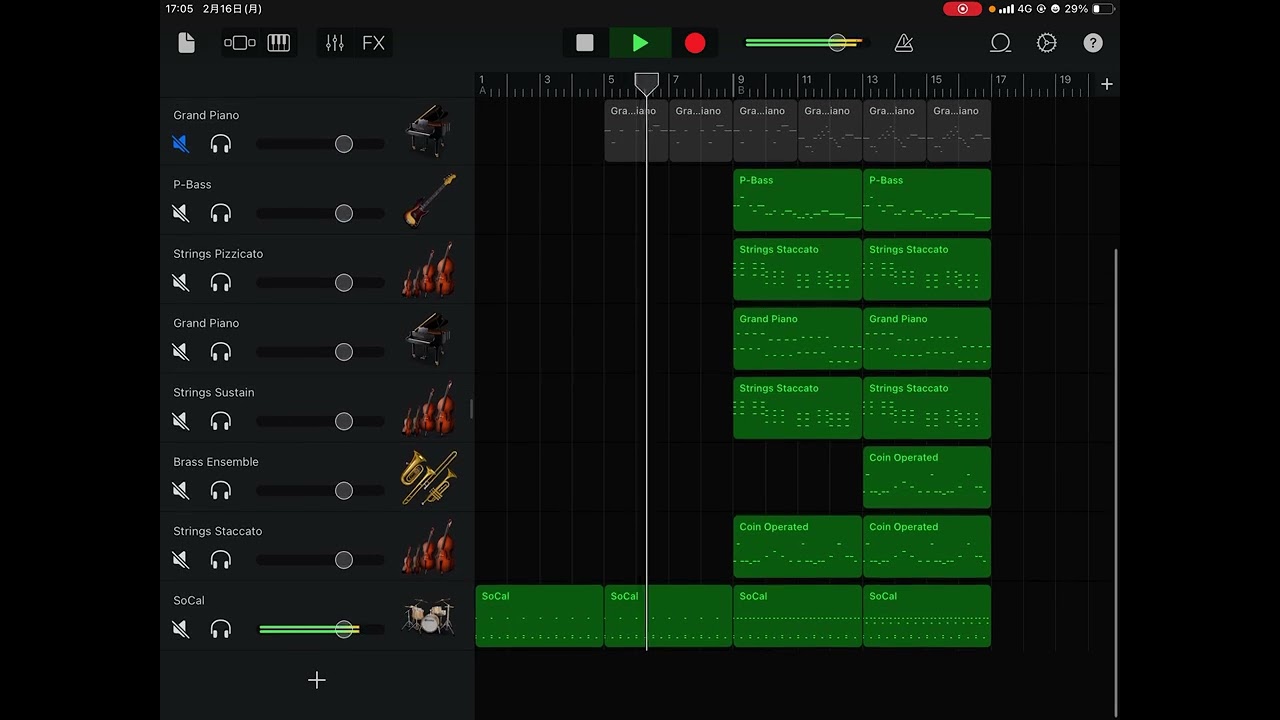Select the Brass Ensemble track name
Viewport: 1280px width, 720px height.
(216, 462)
